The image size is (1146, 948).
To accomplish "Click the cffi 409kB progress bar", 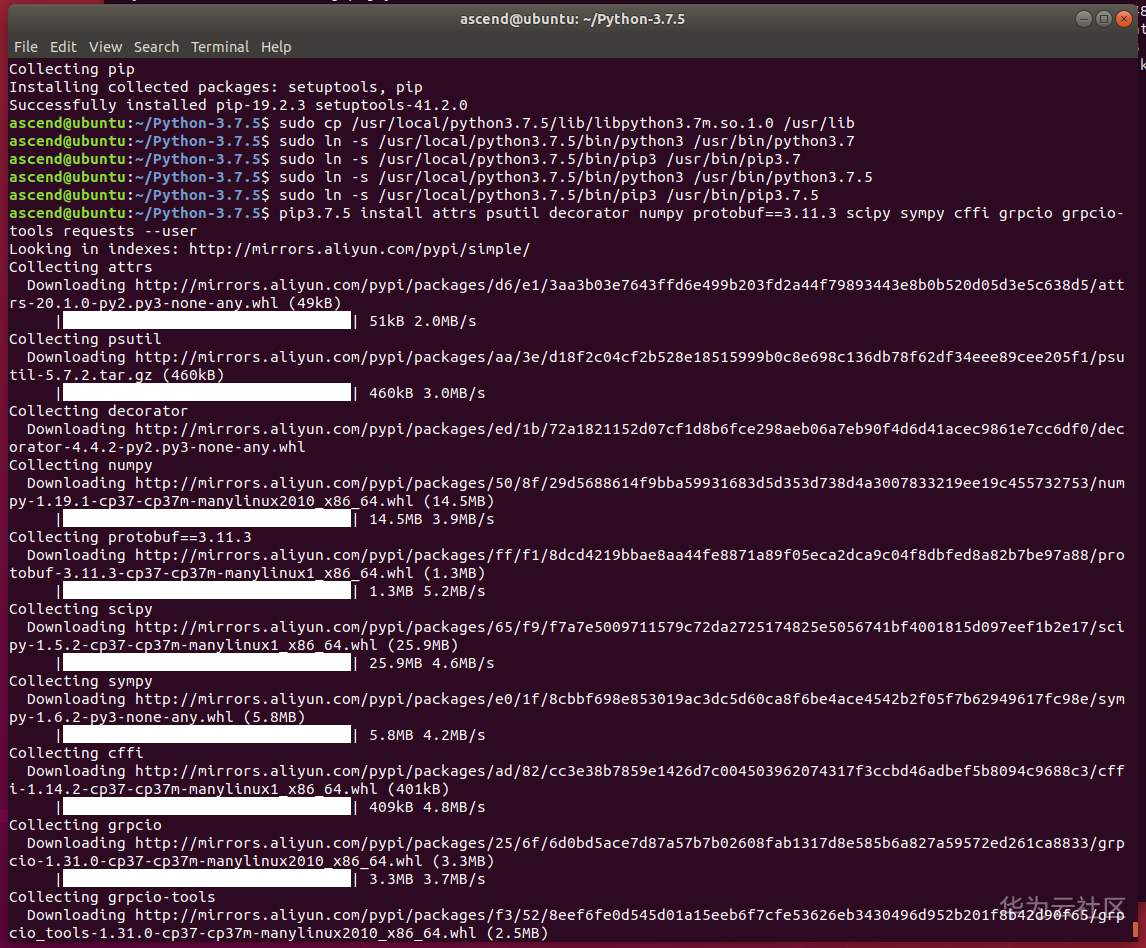I will (x=207, y=807).
